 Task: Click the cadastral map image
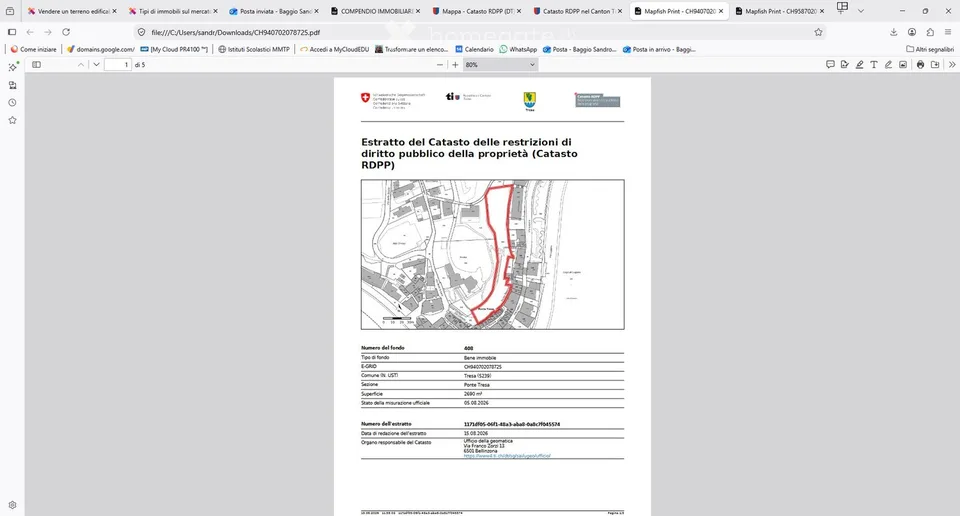coord(492,255)
